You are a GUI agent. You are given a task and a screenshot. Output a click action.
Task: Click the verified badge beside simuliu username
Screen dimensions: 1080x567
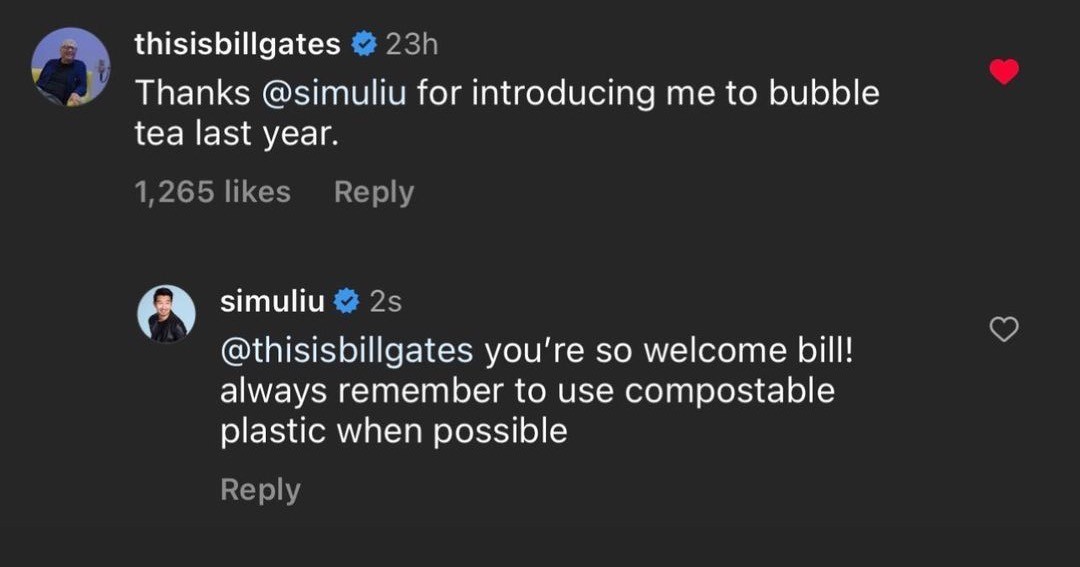tap(348, 300)
